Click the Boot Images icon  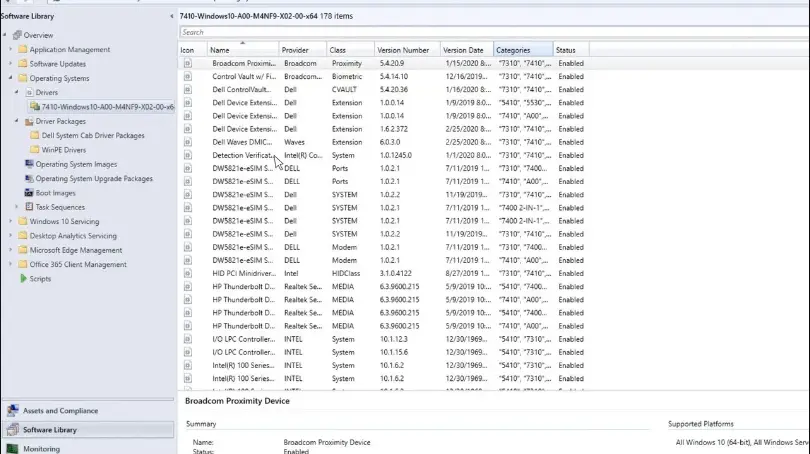[x=29, y=193]
